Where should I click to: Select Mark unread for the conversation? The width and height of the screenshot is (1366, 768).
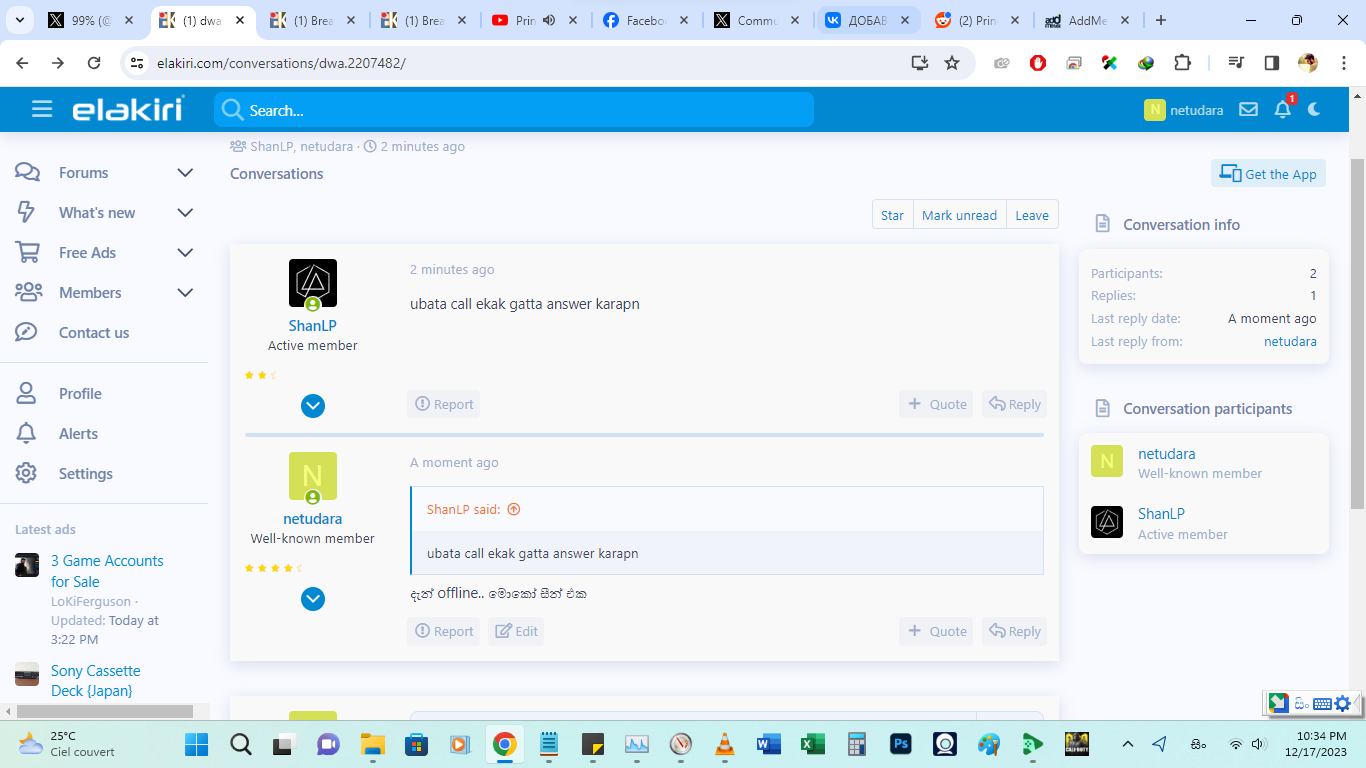959,215
